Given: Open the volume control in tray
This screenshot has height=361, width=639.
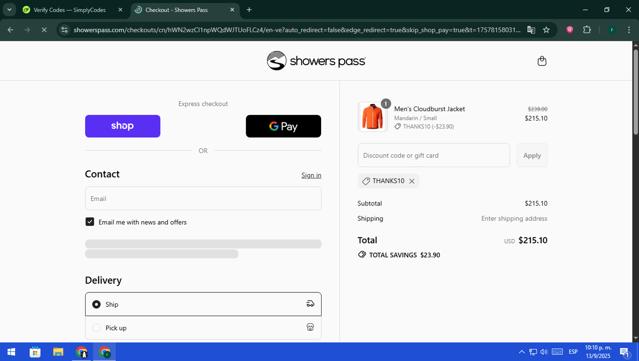Looking at the screenshot, I should [544, 352].
